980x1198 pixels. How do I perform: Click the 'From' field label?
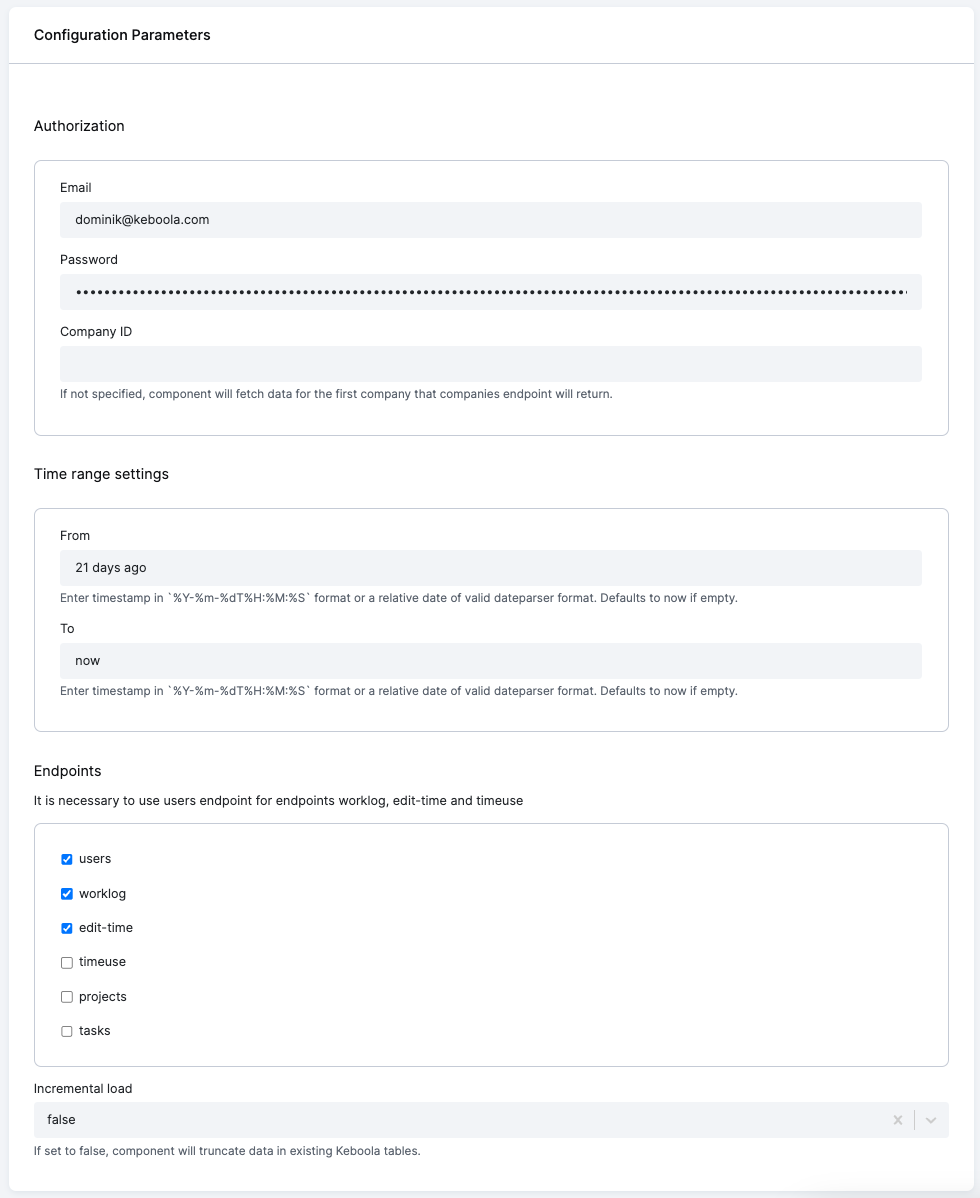[75, 536]
